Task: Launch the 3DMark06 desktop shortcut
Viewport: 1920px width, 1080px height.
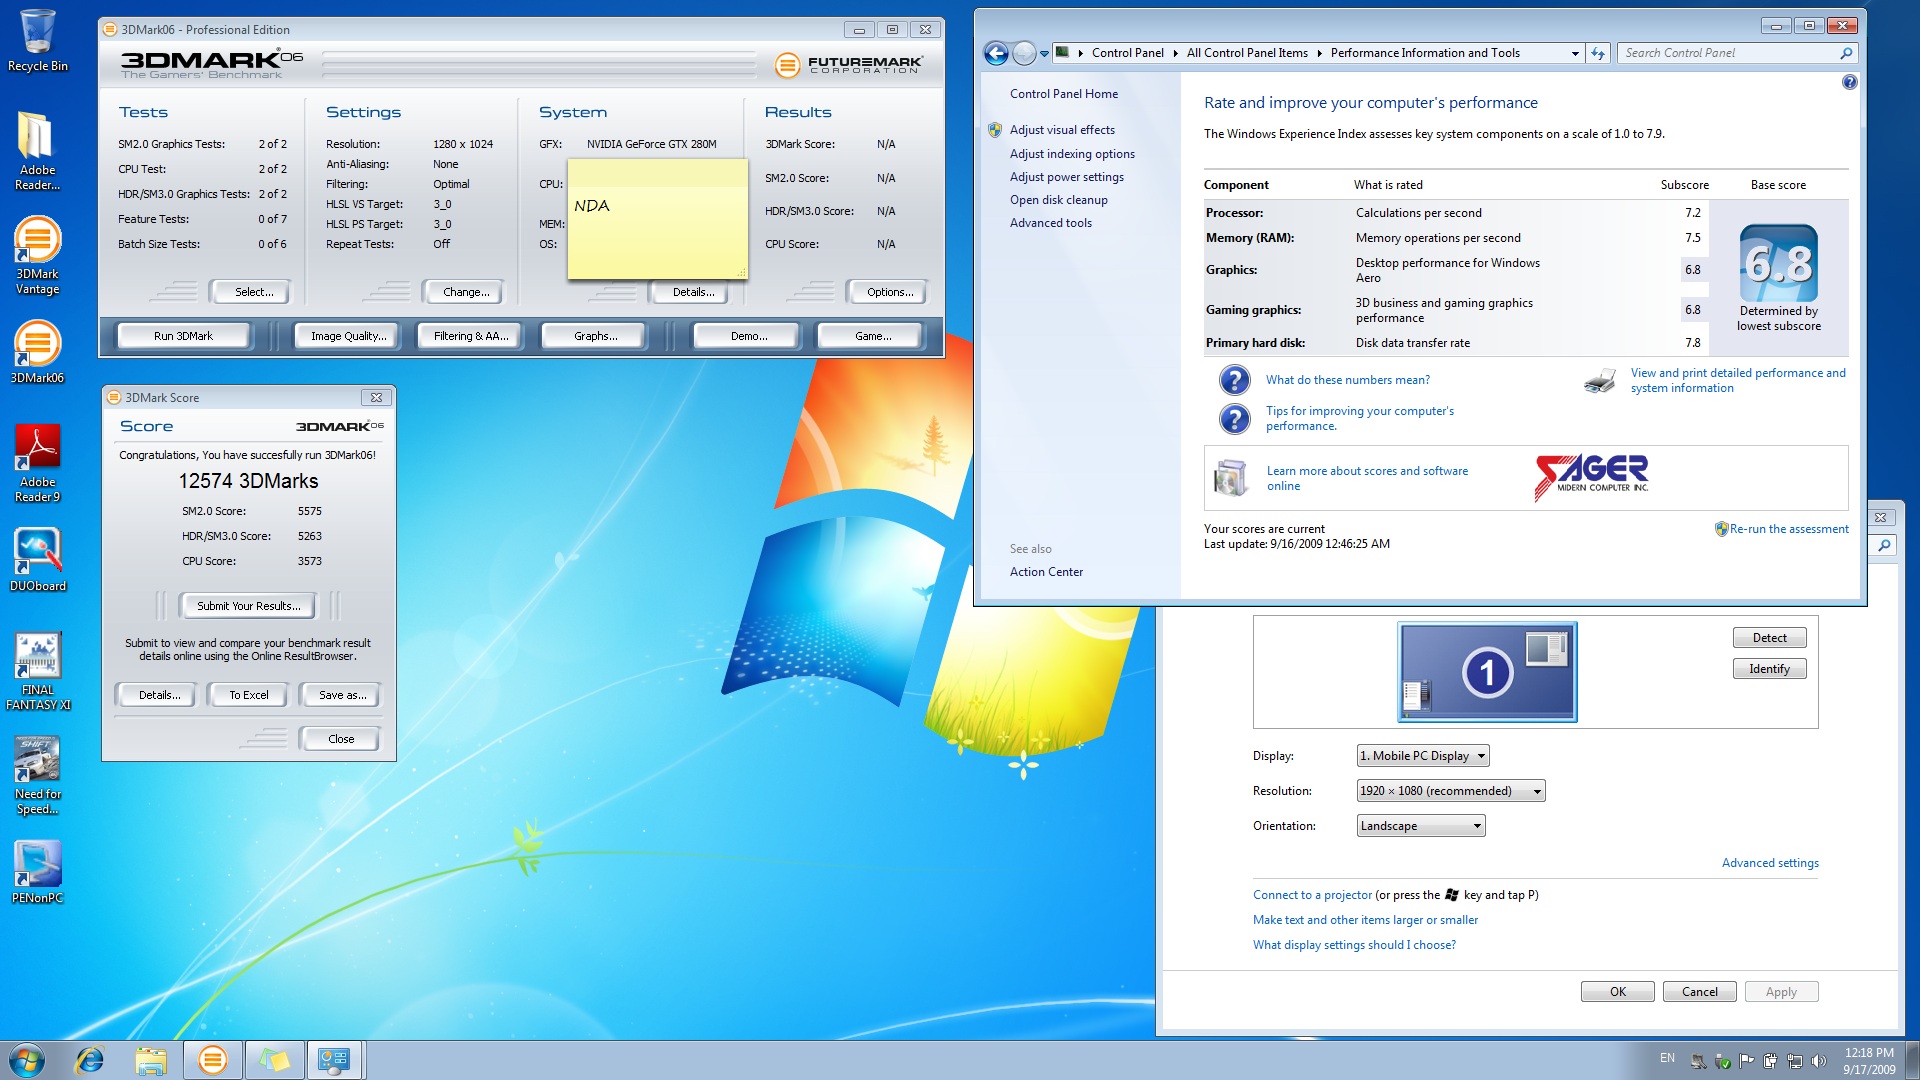Action: pyautogui.click(x=37, y=352)
